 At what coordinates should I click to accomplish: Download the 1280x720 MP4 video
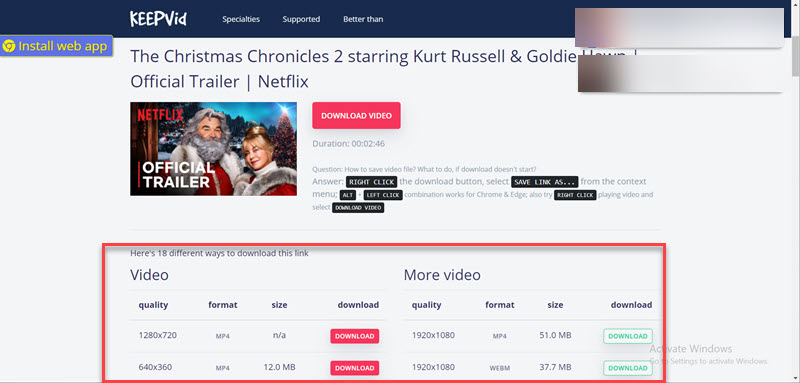(355, 336)
